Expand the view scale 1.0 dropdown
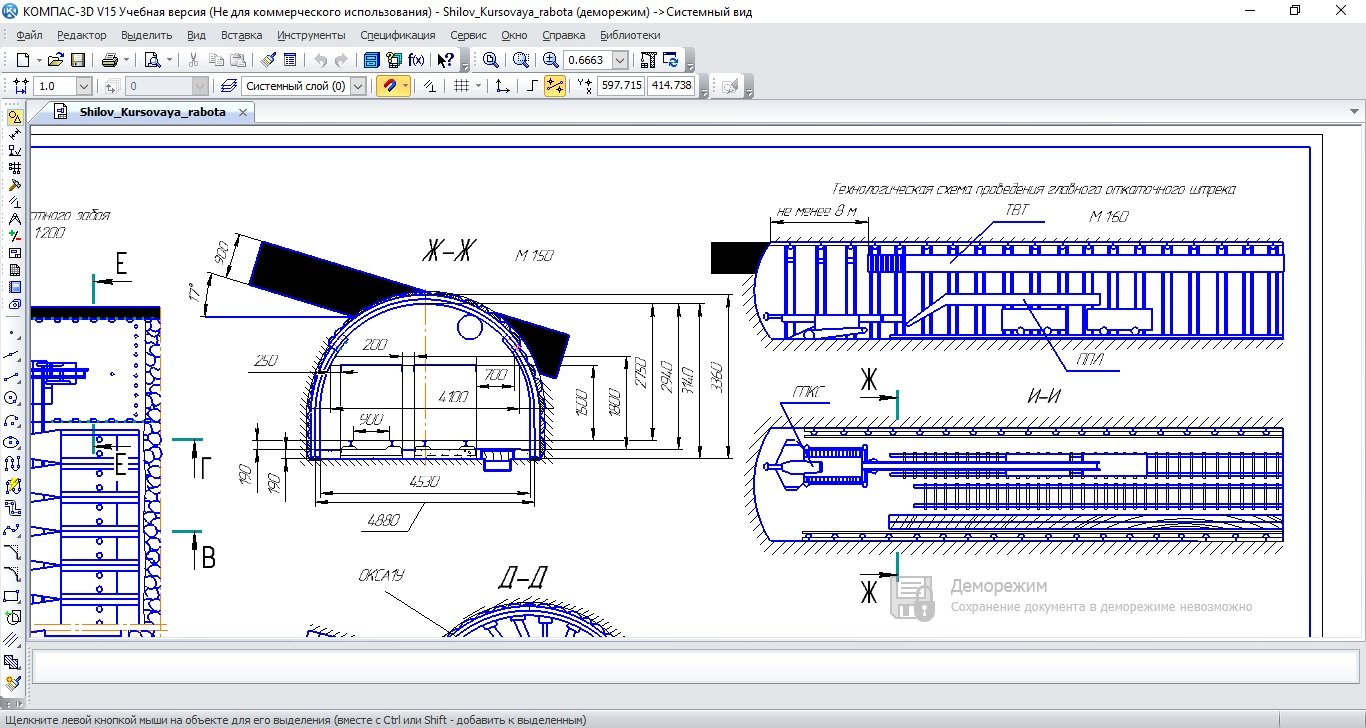The height and width of the screenshot is (728, 1366). [83, 86]
